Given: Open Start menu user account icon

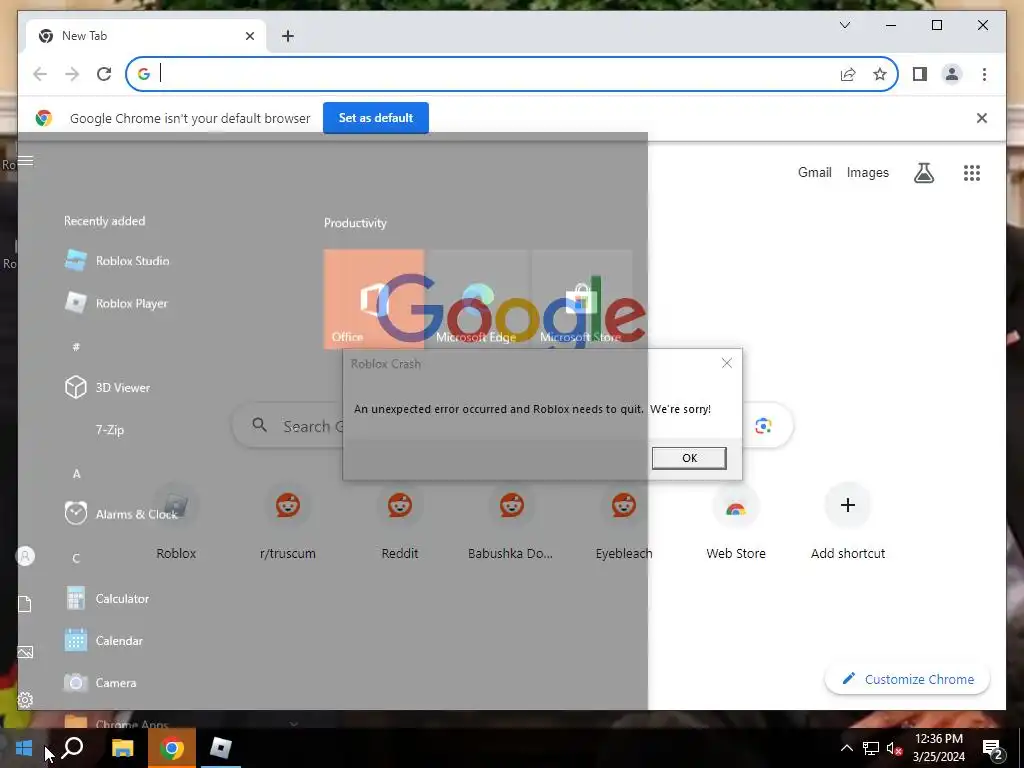Looking at the screenshot, I should click(25, 556).
